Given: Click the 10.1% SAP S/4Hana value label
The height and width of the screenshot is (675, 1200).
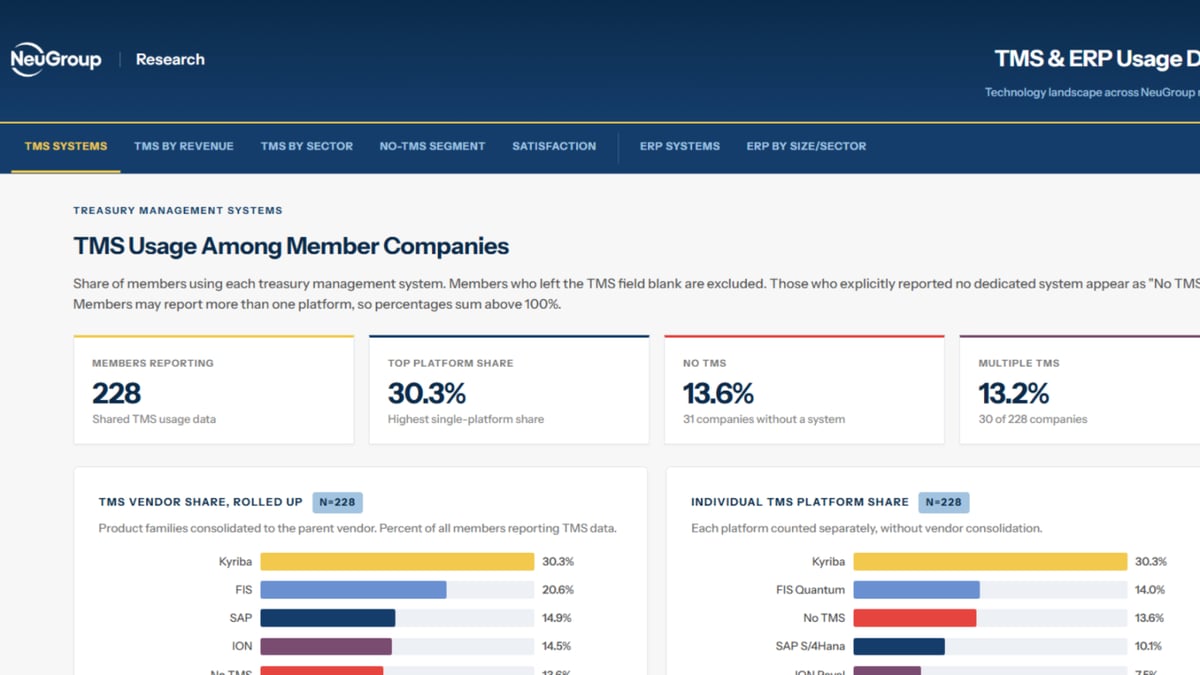Looking at the screenshot, I should point(1150,646).
